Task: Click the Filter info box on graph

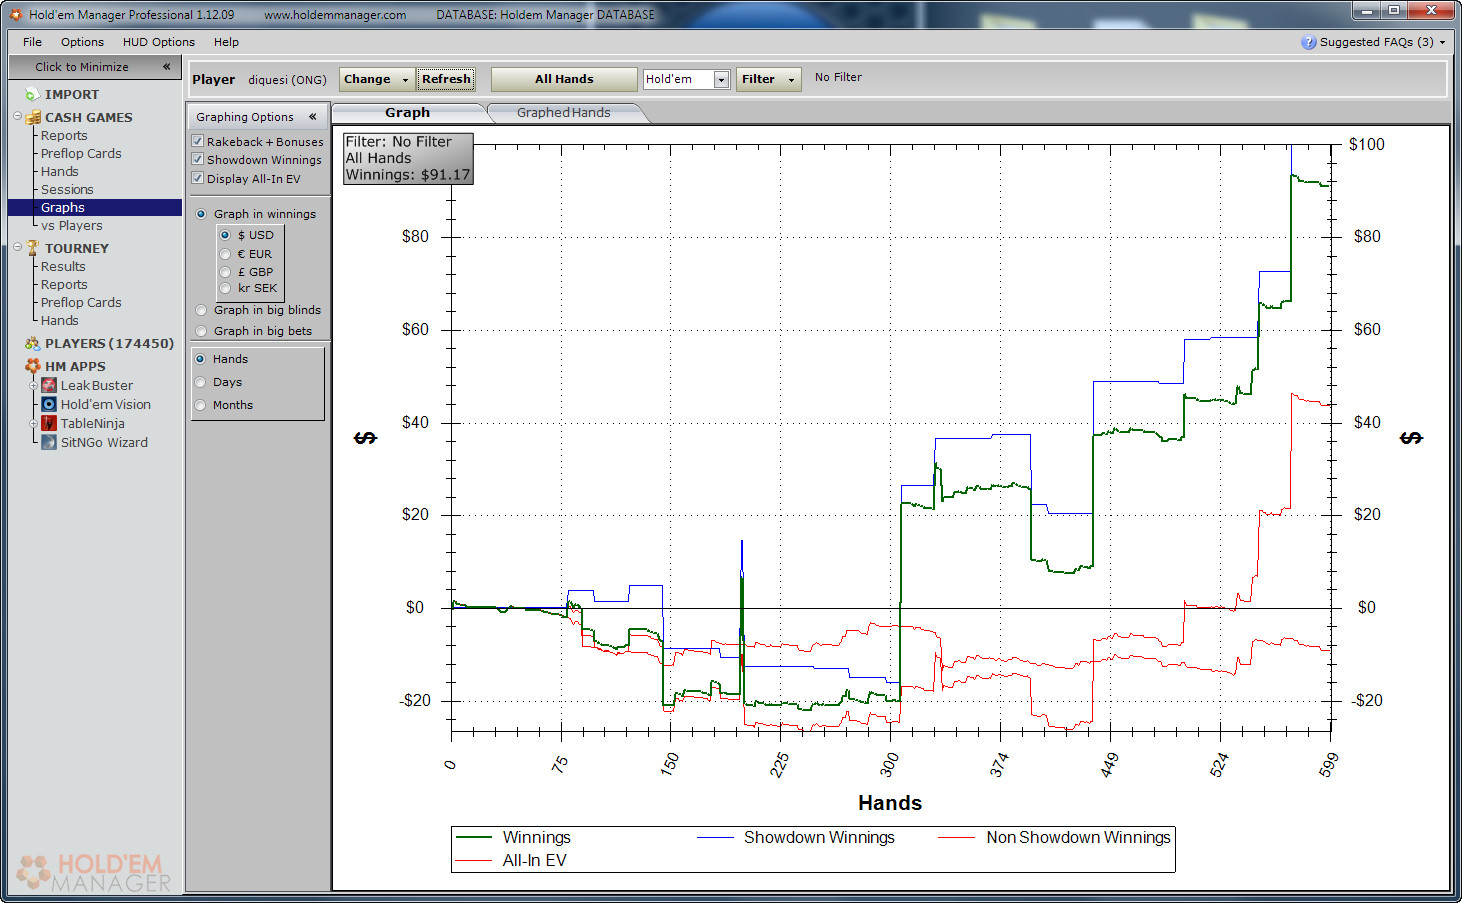Action: pos(408,158)
